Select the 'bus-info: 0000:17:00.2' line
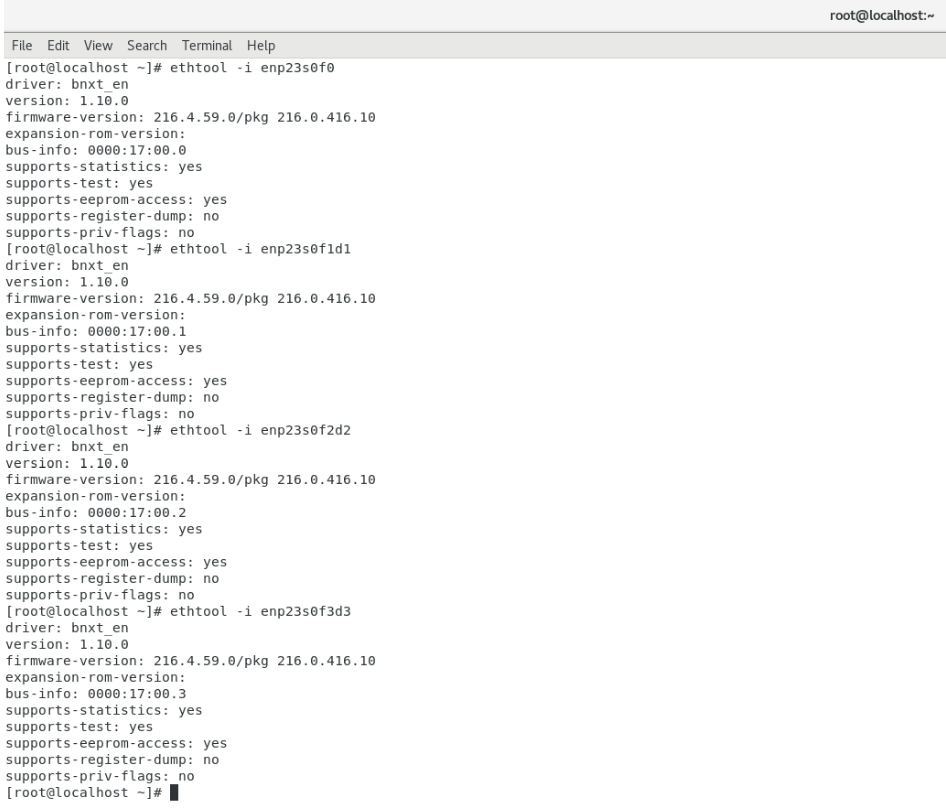This screenshot has height=808, width=946. [x=96, y=512]
